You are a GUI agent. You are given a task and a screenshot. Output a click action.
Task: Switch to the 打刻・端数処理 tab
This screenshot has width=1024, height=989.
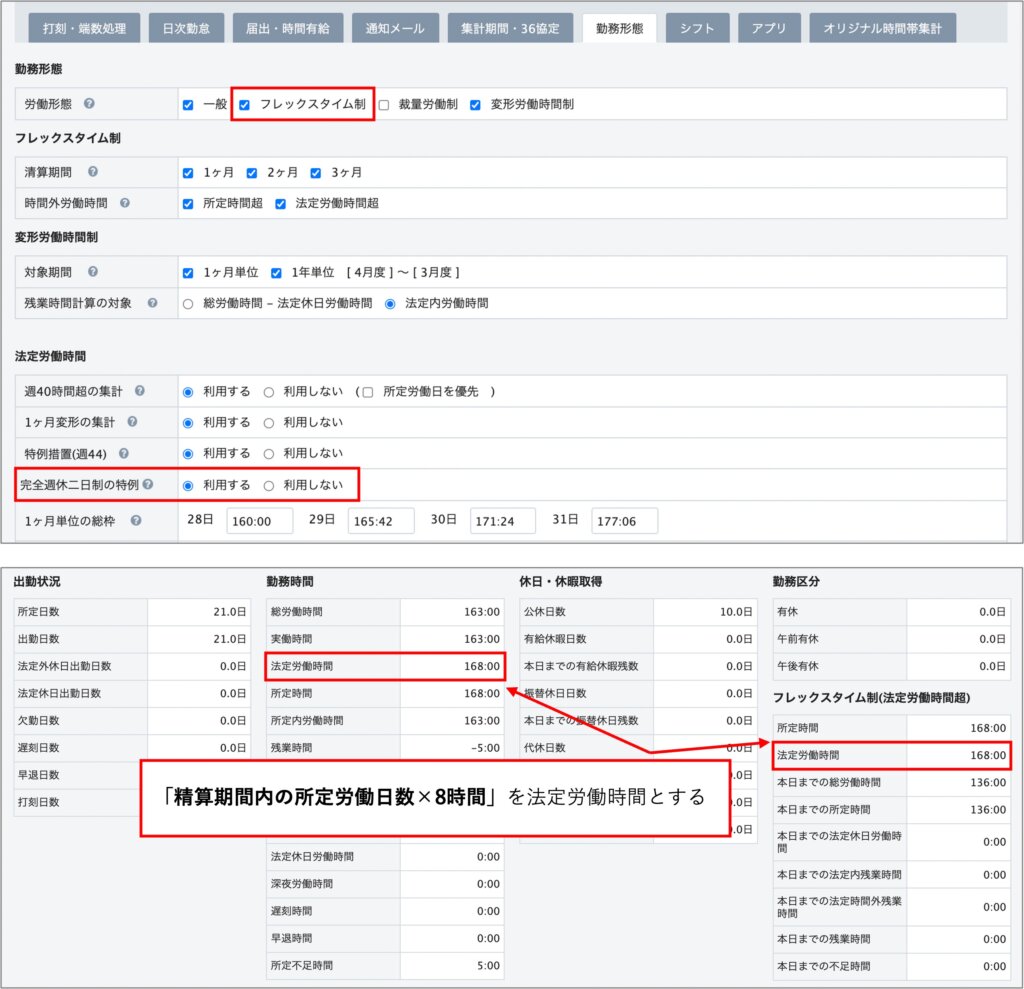click(85, 29)
